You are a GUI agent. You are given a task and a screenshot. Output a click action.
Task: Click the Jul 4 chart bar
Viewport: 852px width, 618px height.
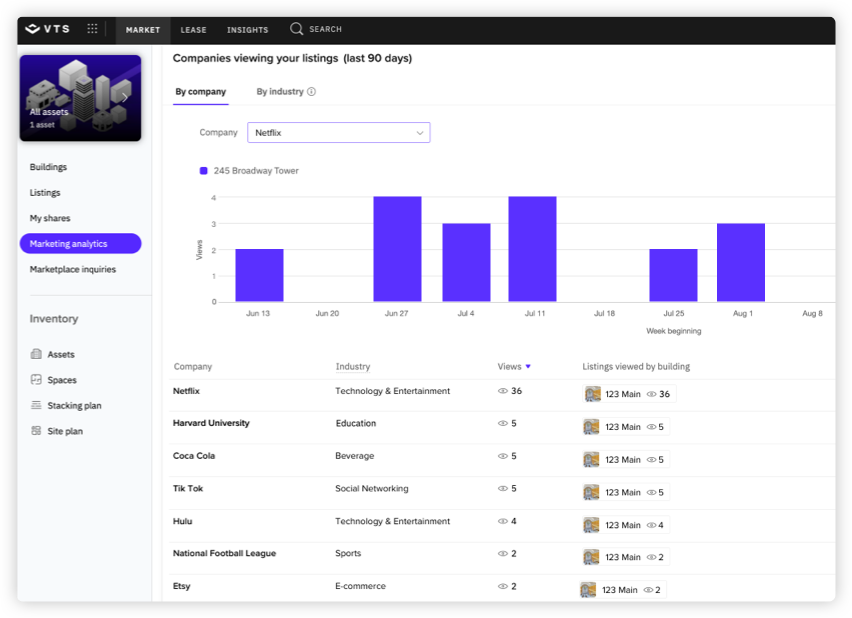pyautogui.click(x=466, y=262)
